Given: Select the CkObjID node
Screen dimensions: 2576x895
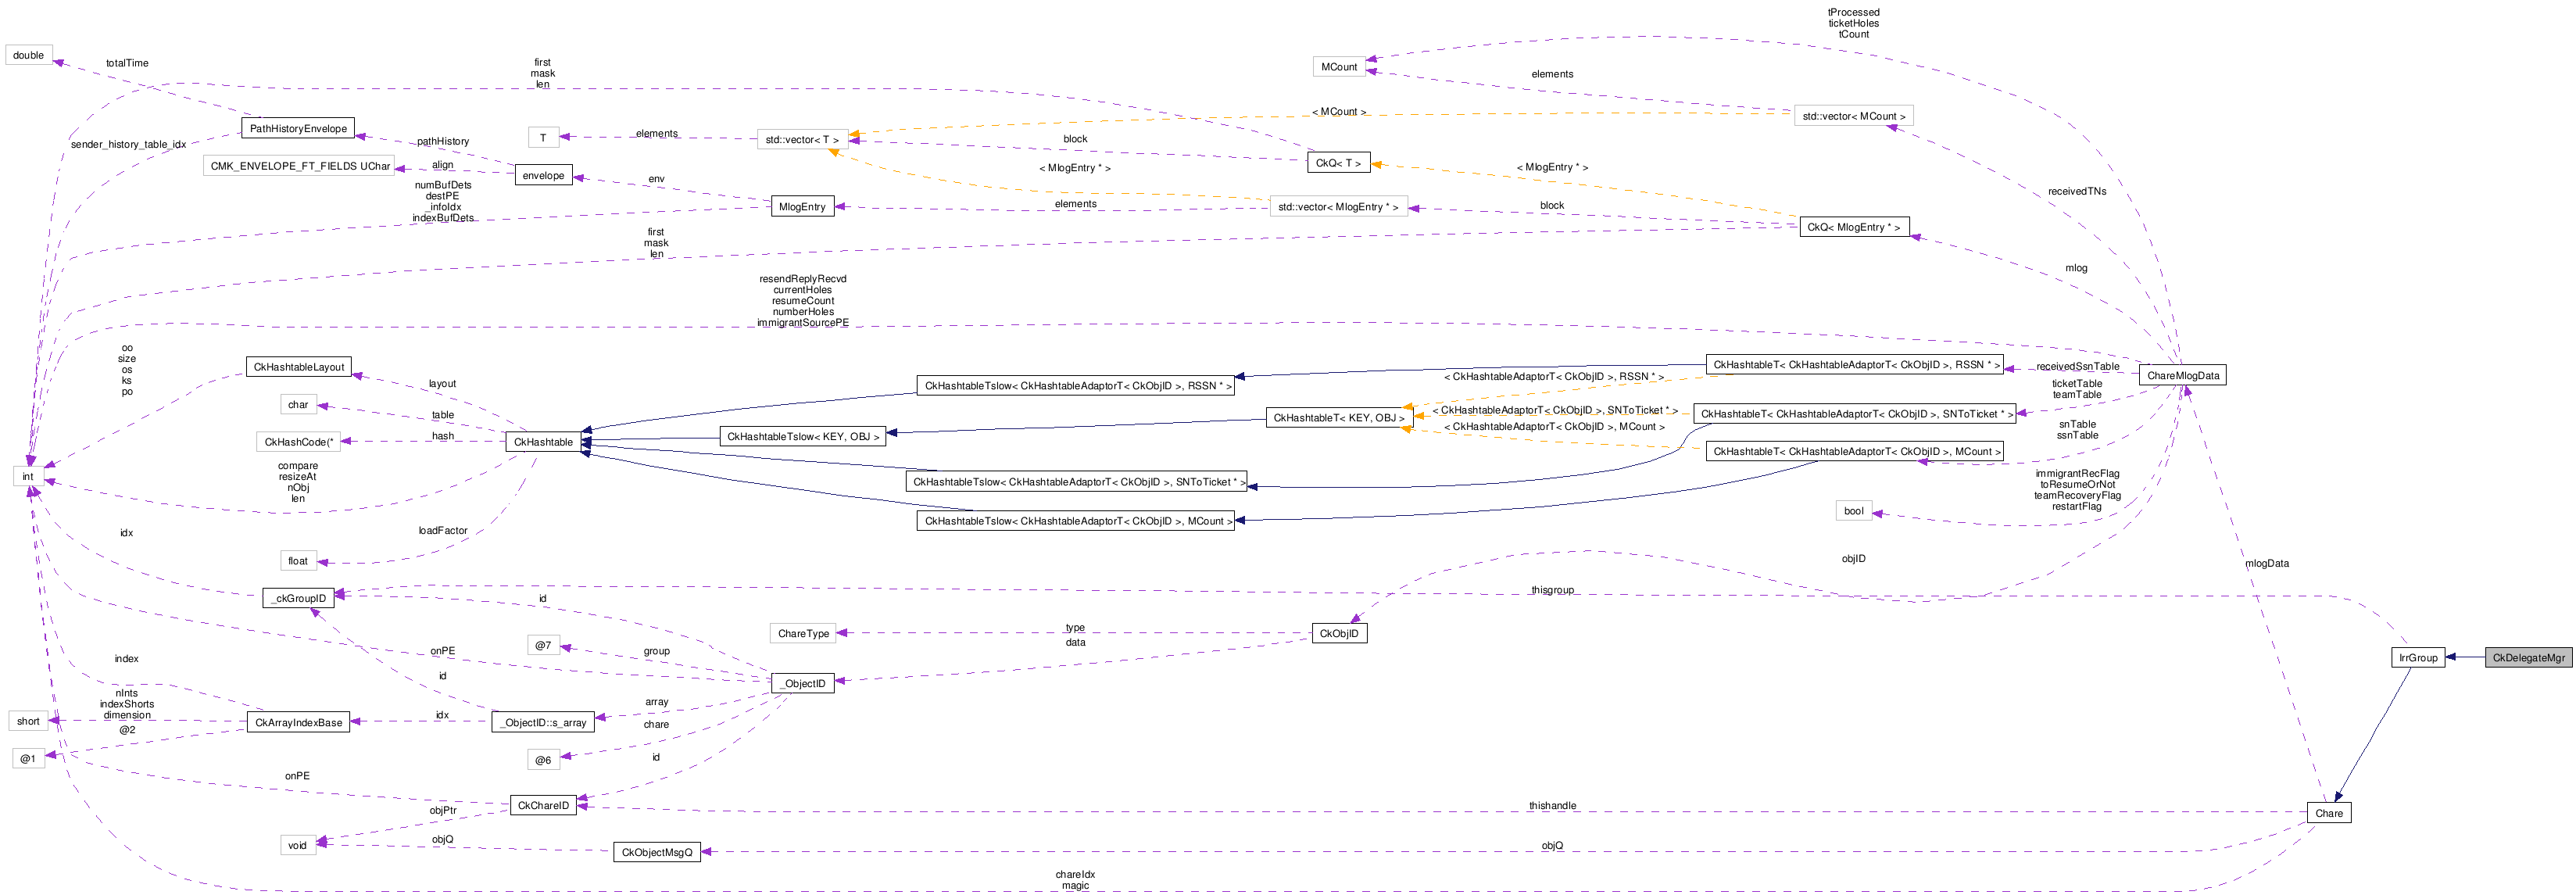Looking at the screenshot, I should (x=1338, y=633).
